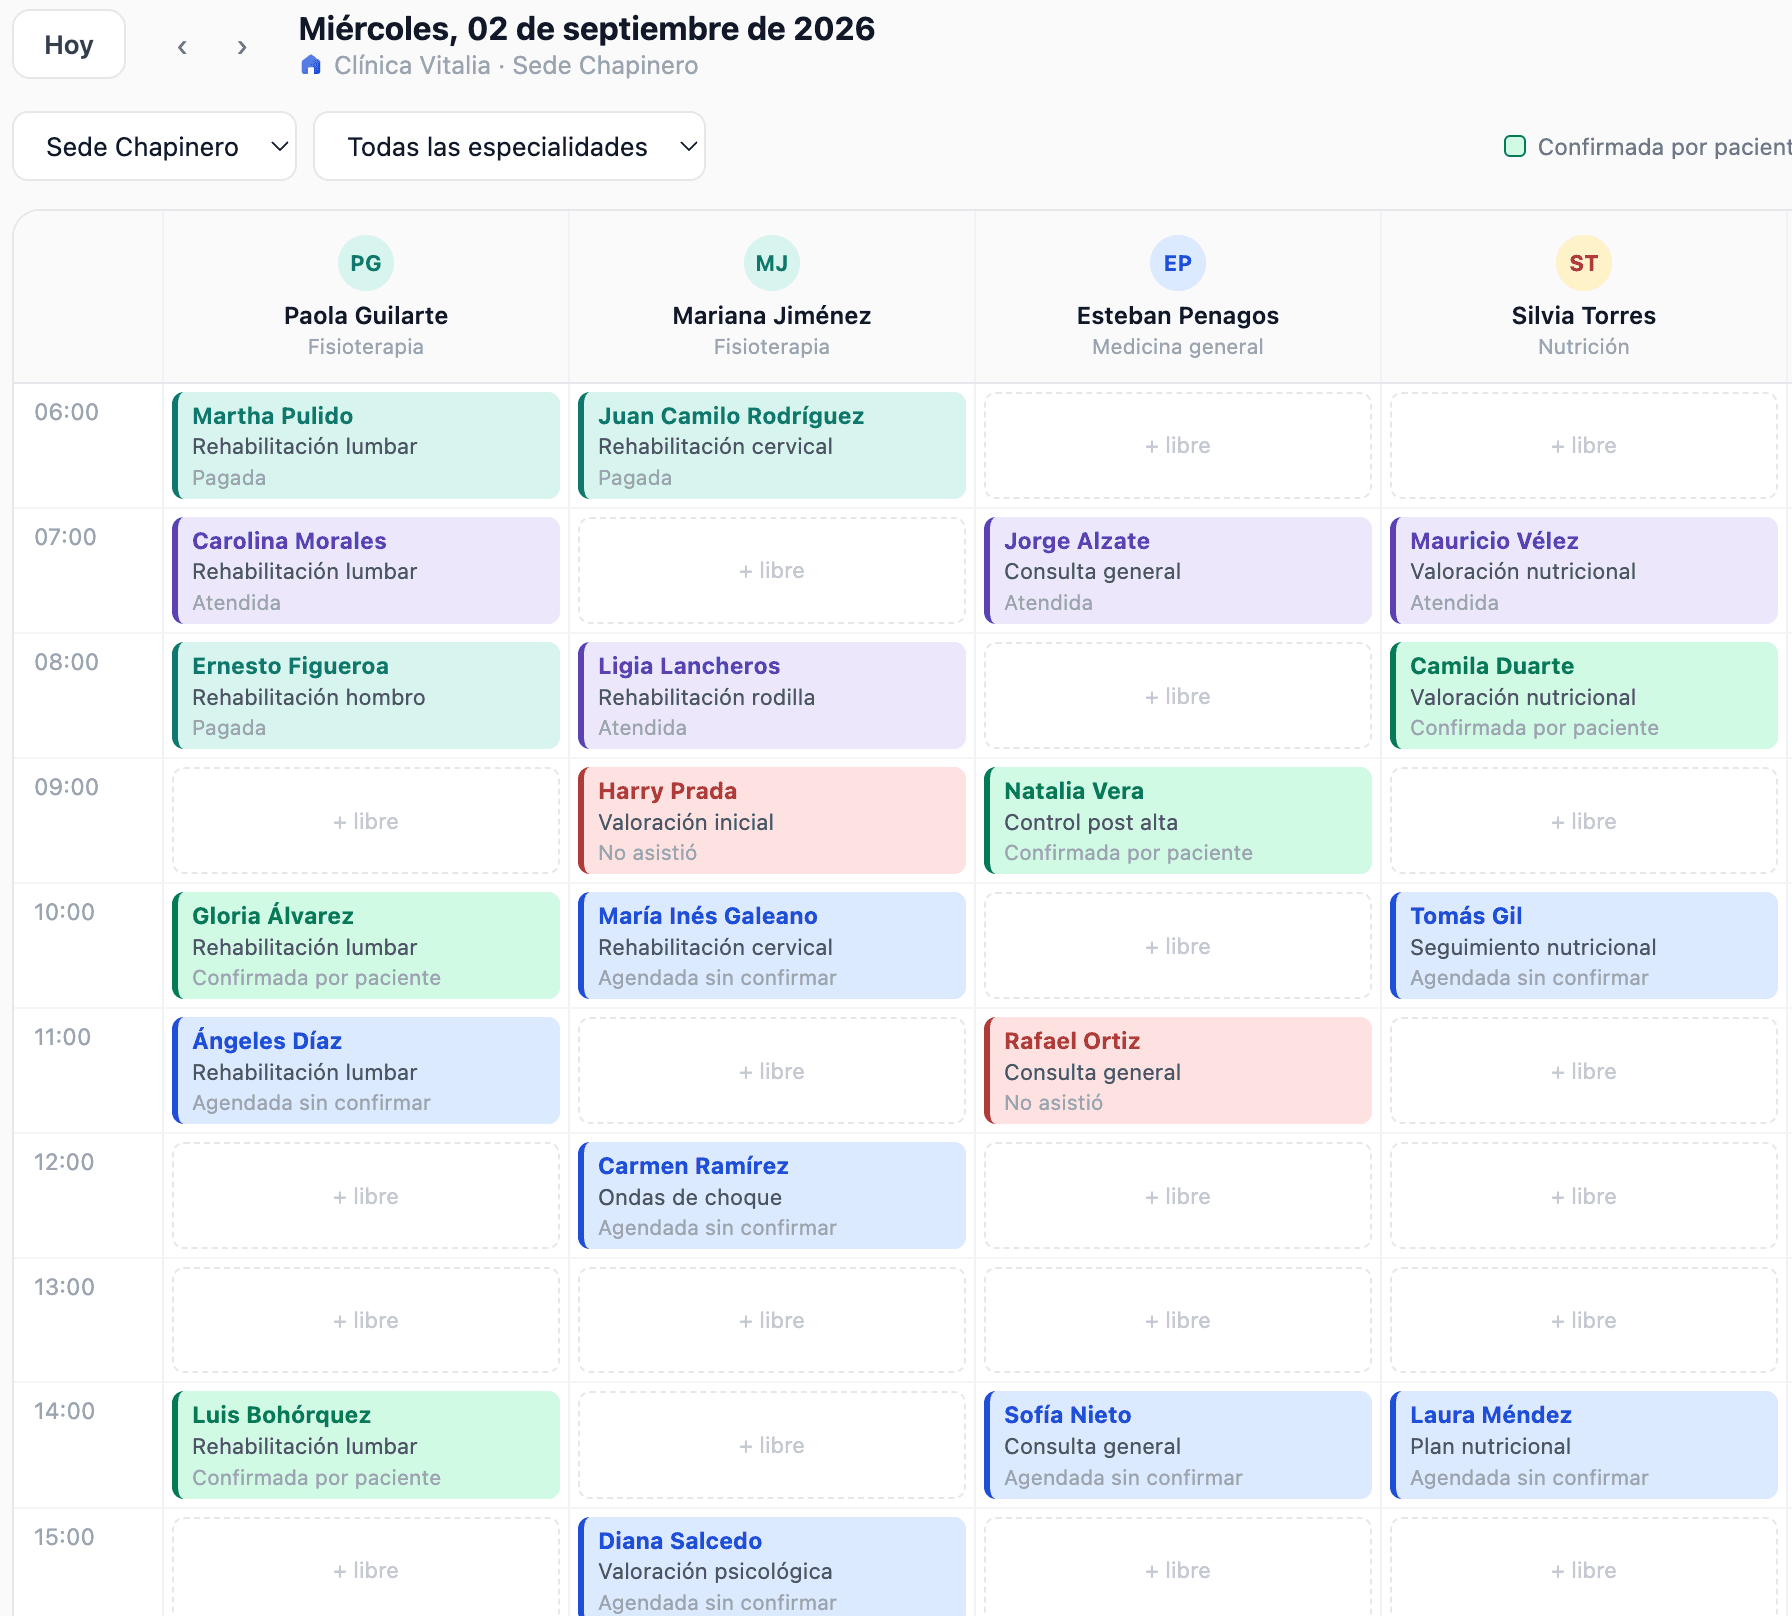The height and width of the screenshot is (1616, 1792).
Task: Go to previous day arrow
Action: pos(182,46)
